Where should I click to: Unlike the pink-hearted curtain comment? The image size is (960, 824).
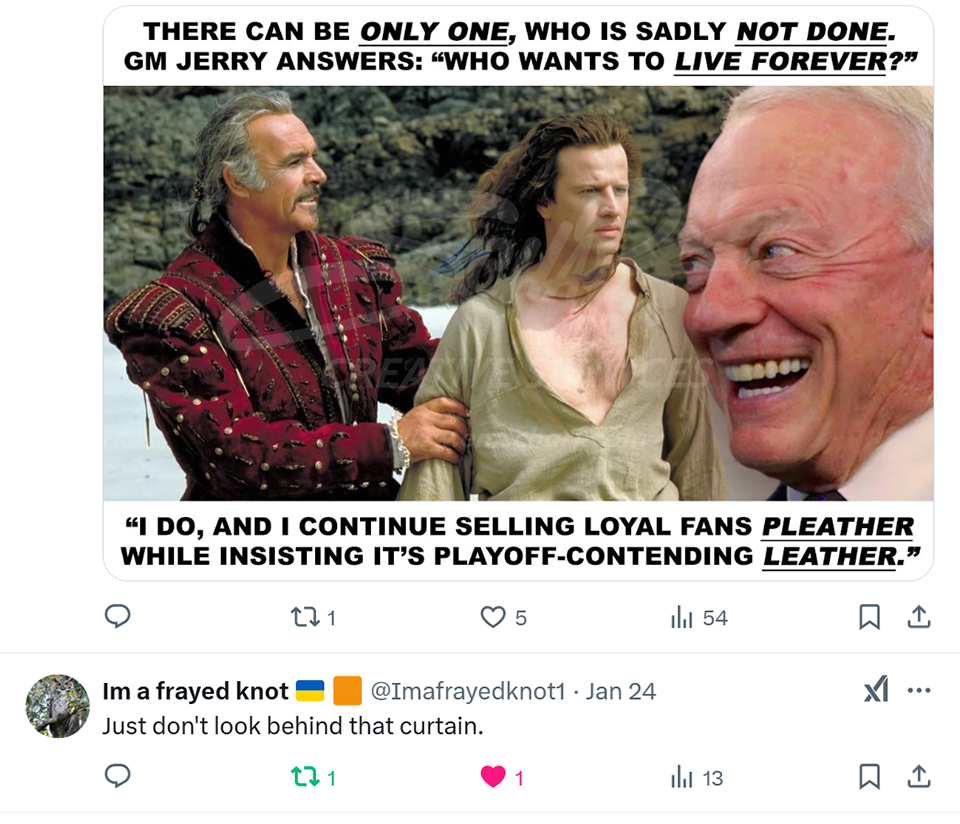point(502,777)
